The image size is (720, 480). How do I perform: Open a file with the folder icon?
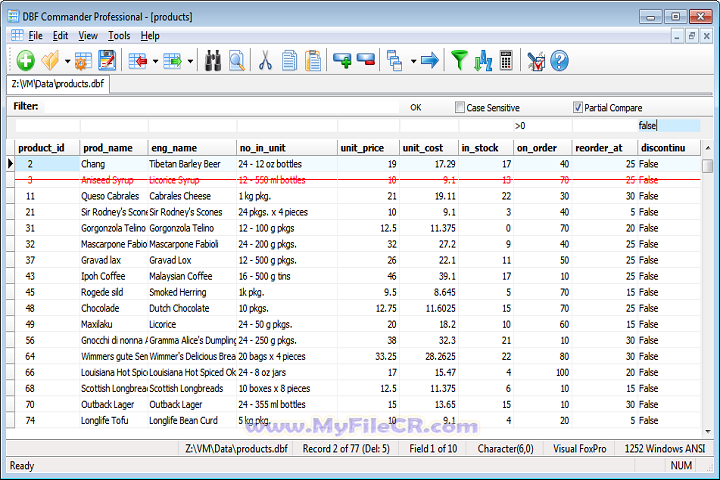[x=51, y=61]
